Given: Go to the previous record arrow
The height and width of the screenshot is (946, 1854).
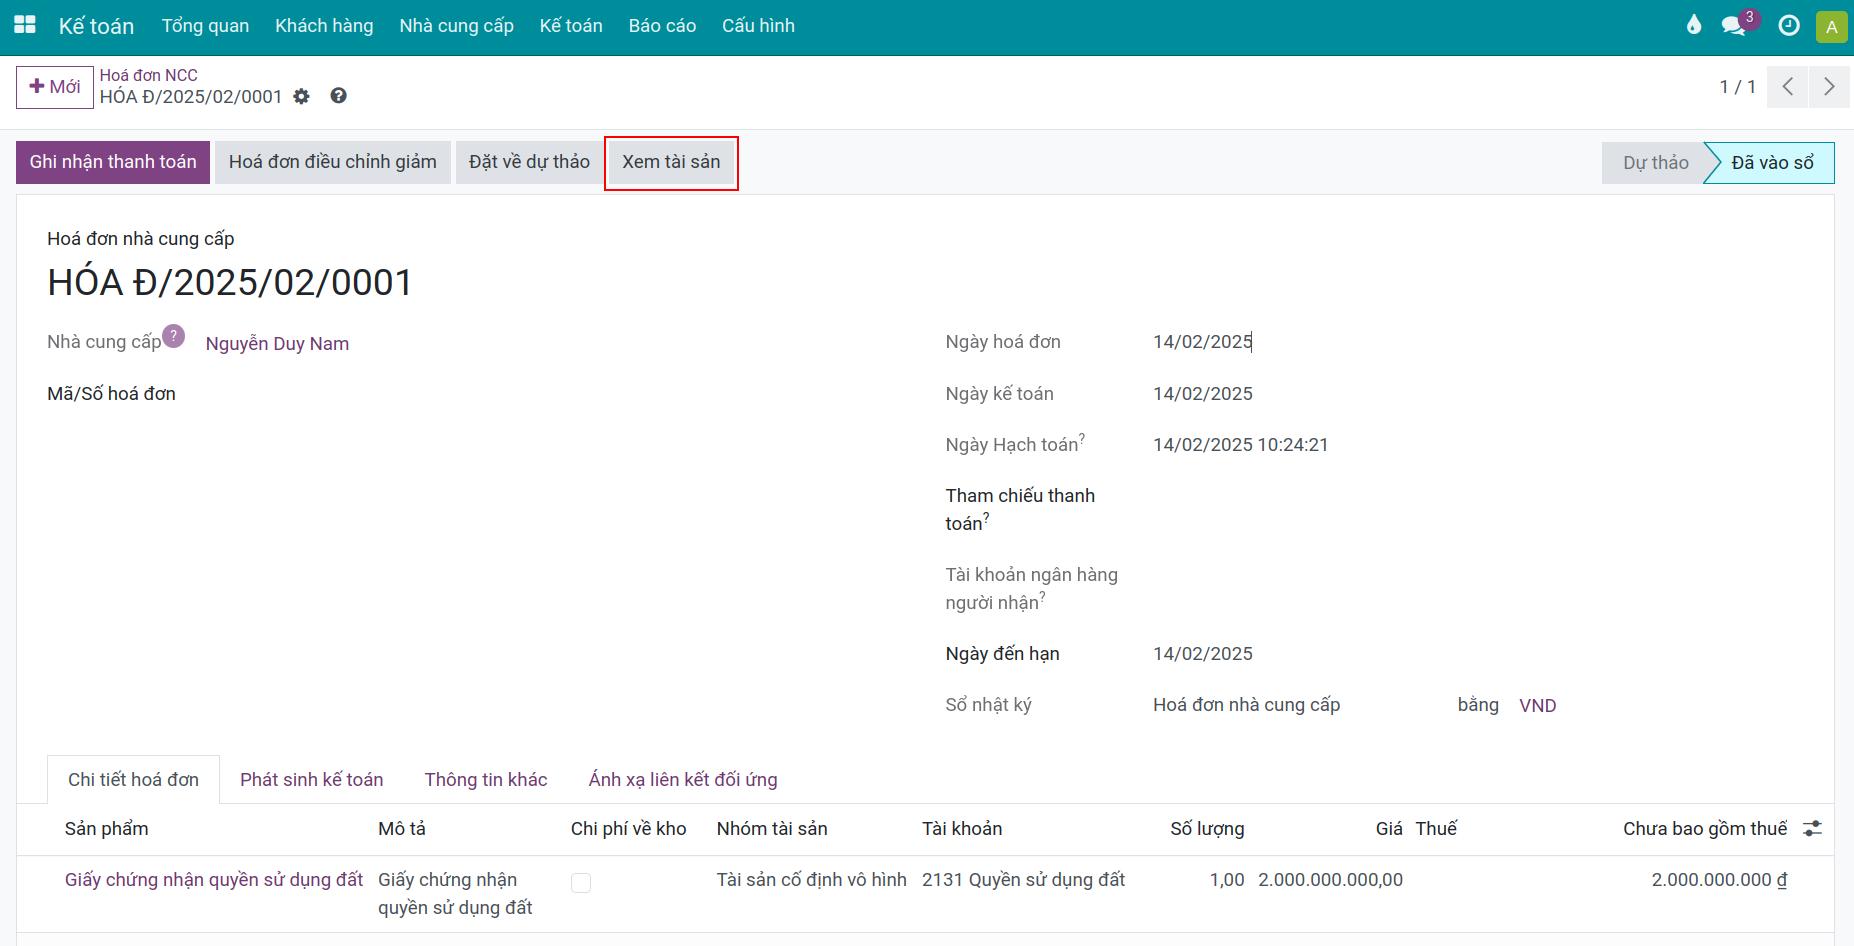Looking at the screenshot, I should tap(1788, 87).
